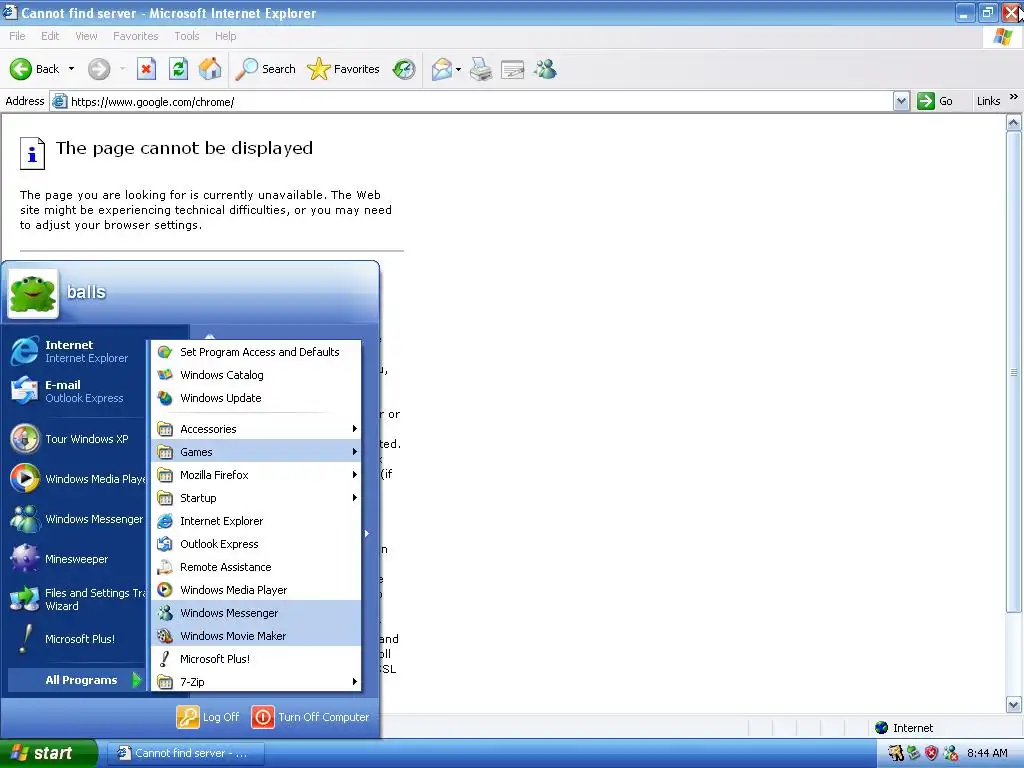Click the History clock icon
The image size is (1024, 768).
404,69
